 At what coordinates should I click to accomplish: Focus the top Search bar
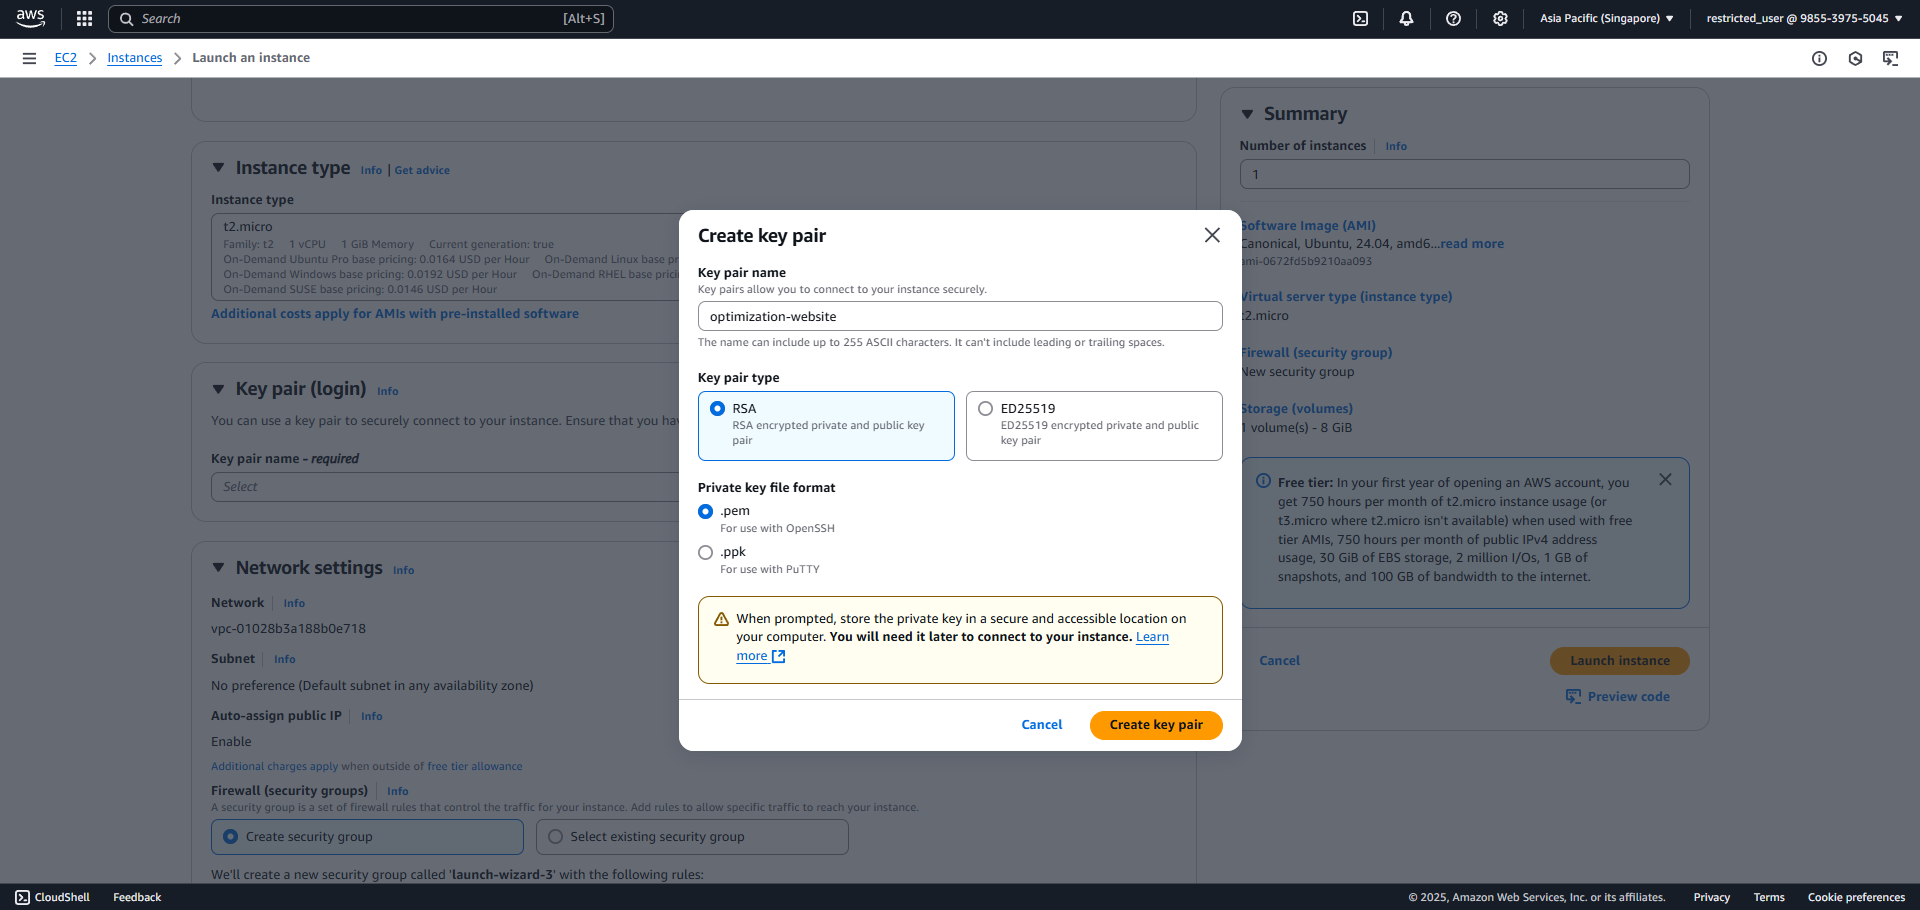pyautogui.click(x=360, y=19)
